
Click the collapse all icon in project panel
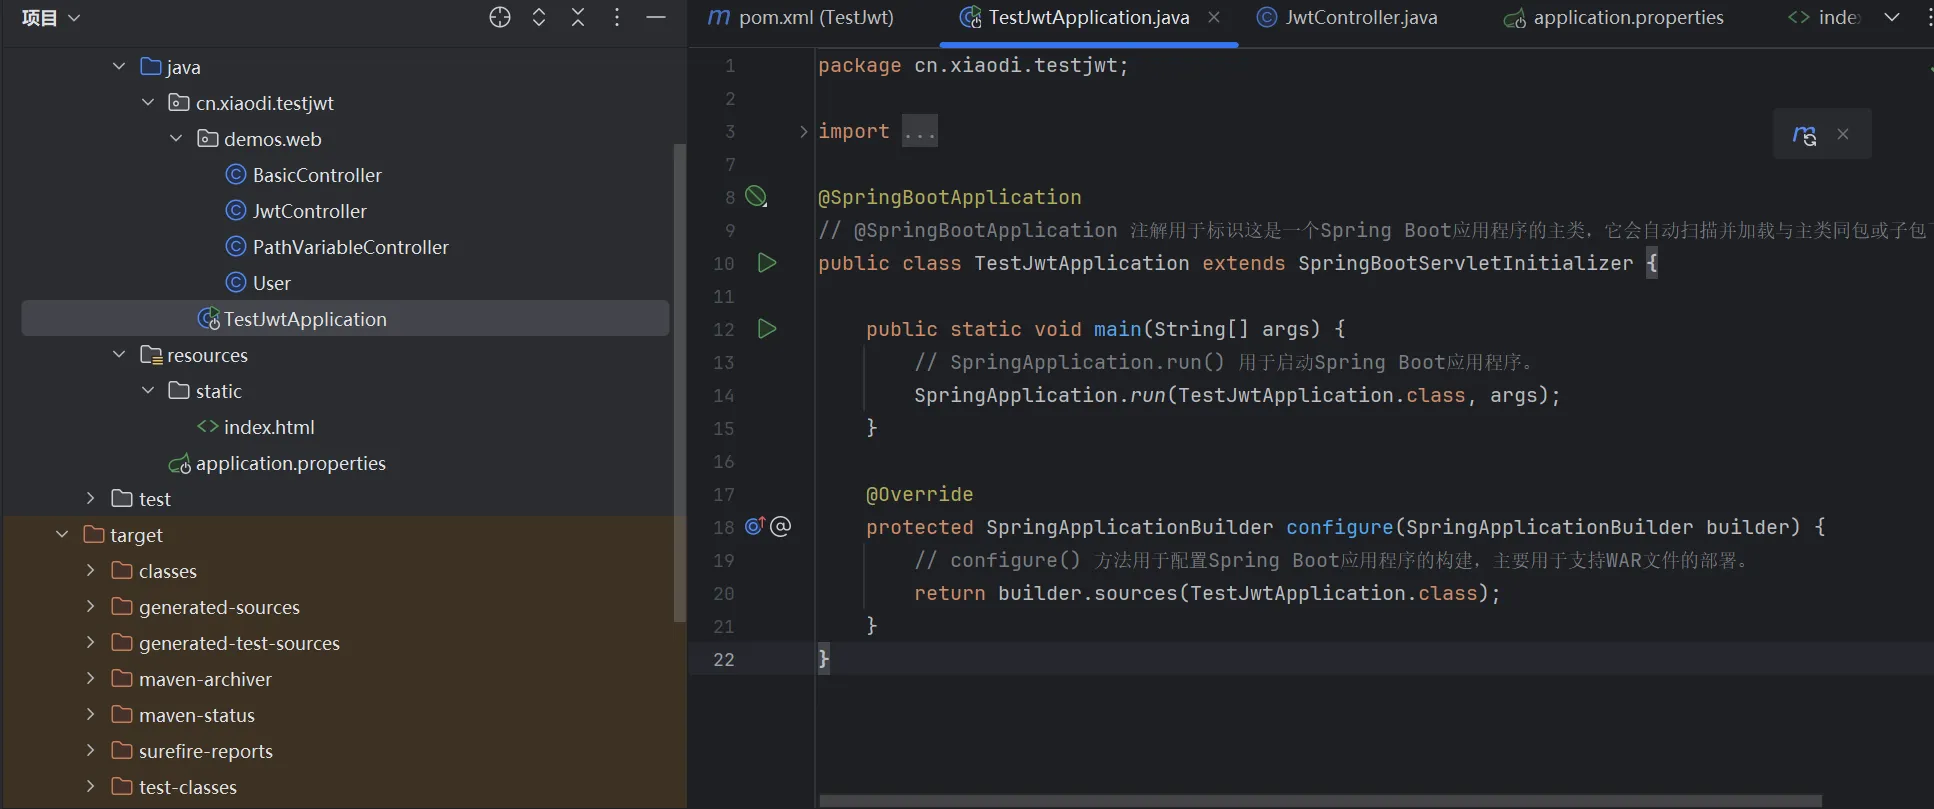578,17
